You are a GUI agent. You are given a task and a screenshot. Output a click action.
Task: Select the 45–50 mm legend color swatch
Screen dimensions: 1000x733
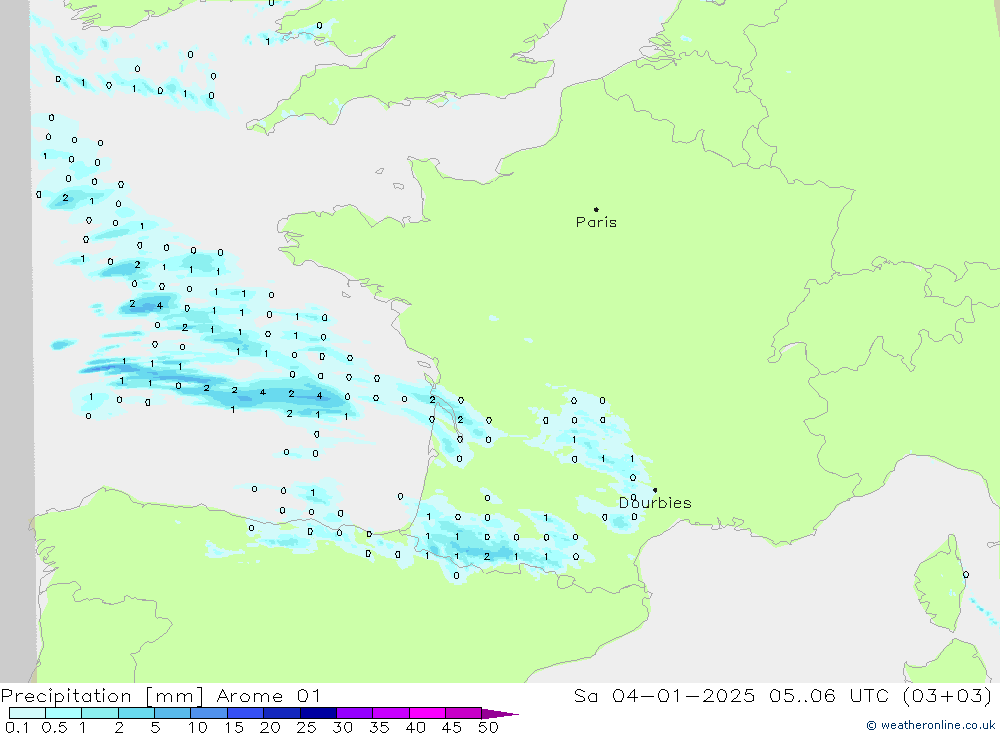[463, 713]
